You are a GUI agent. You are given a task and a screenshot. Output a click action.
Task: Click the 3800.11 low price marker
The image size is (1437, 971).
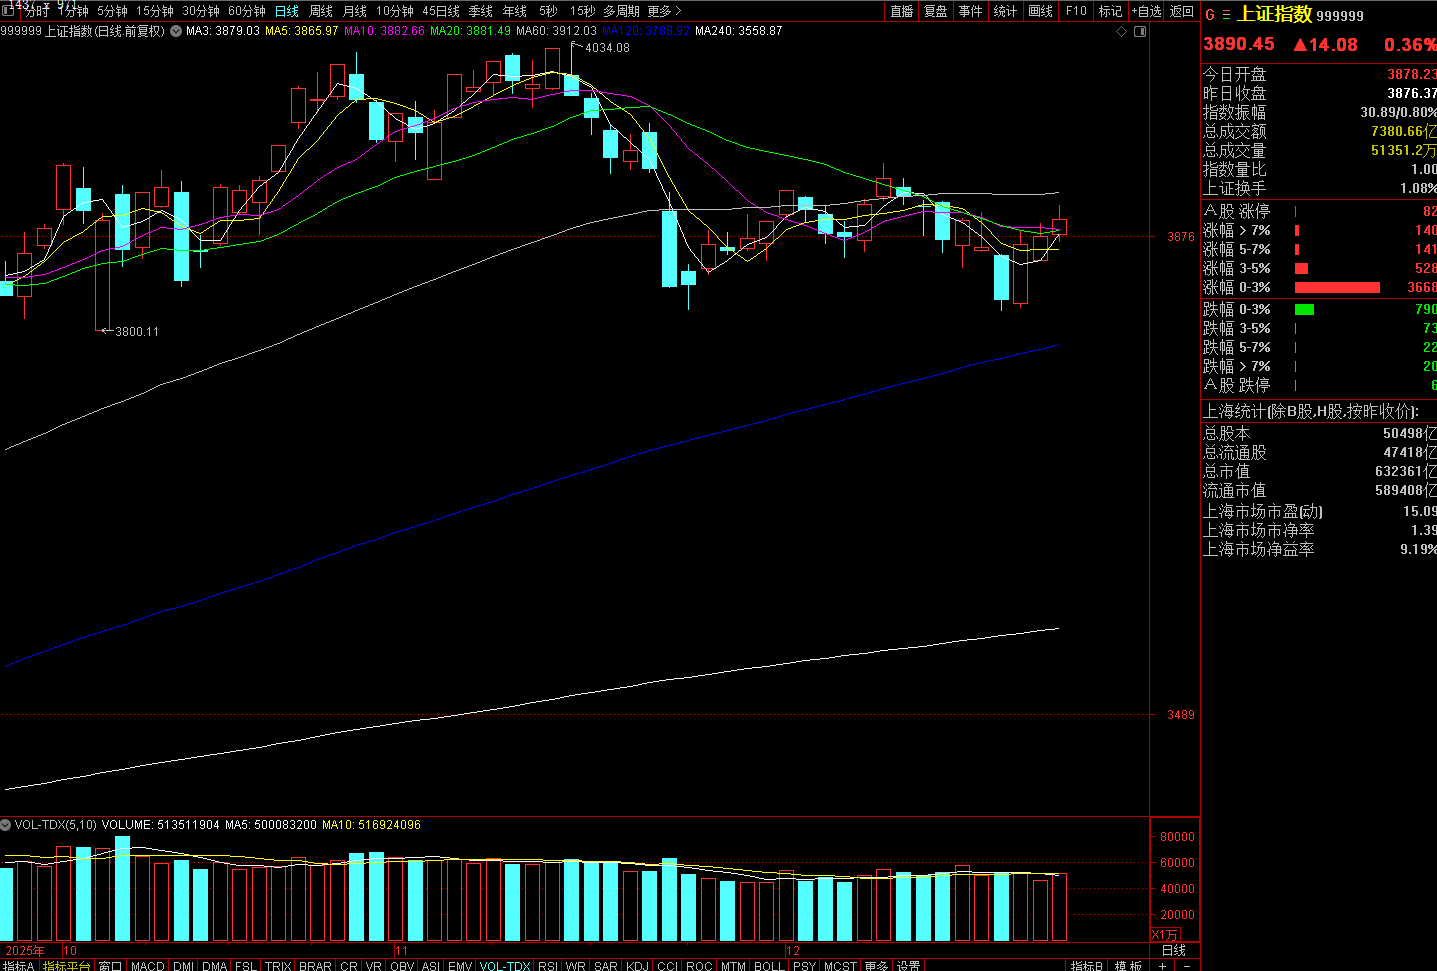click(137, 331)
